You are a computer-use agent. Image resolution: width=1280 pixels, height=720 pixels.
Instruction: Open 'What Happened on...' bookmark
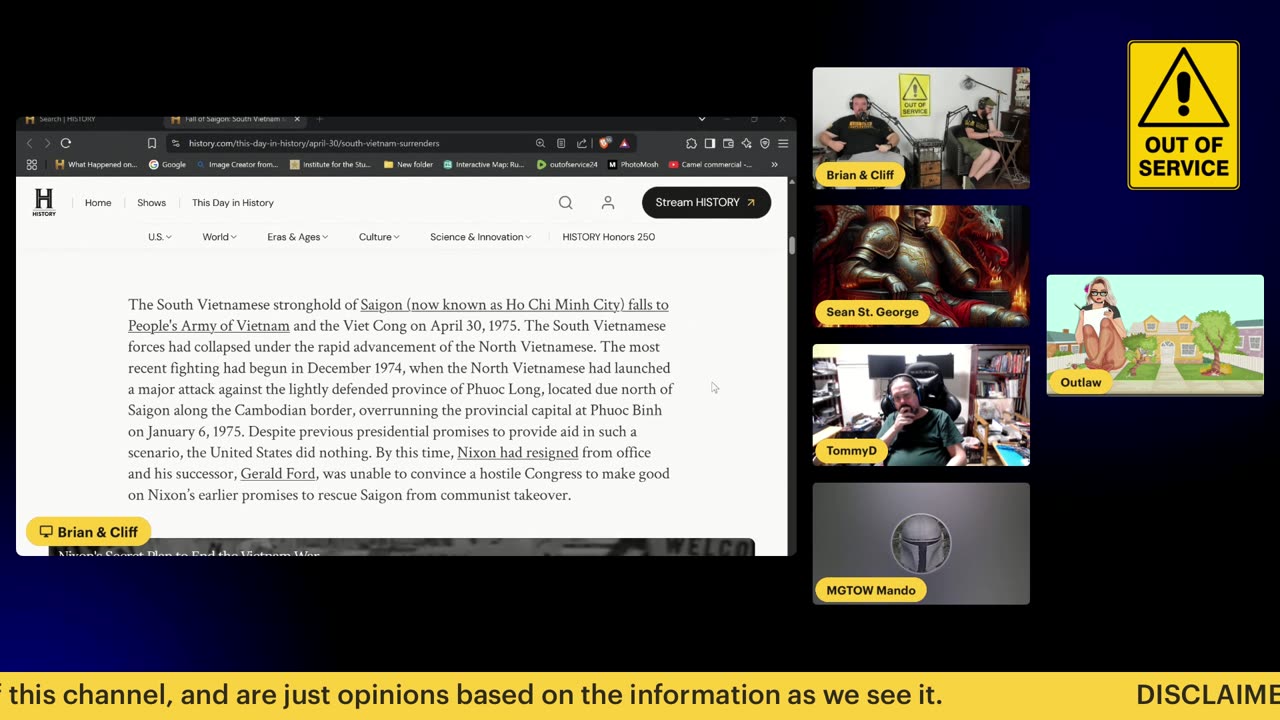tap(96, 164)
